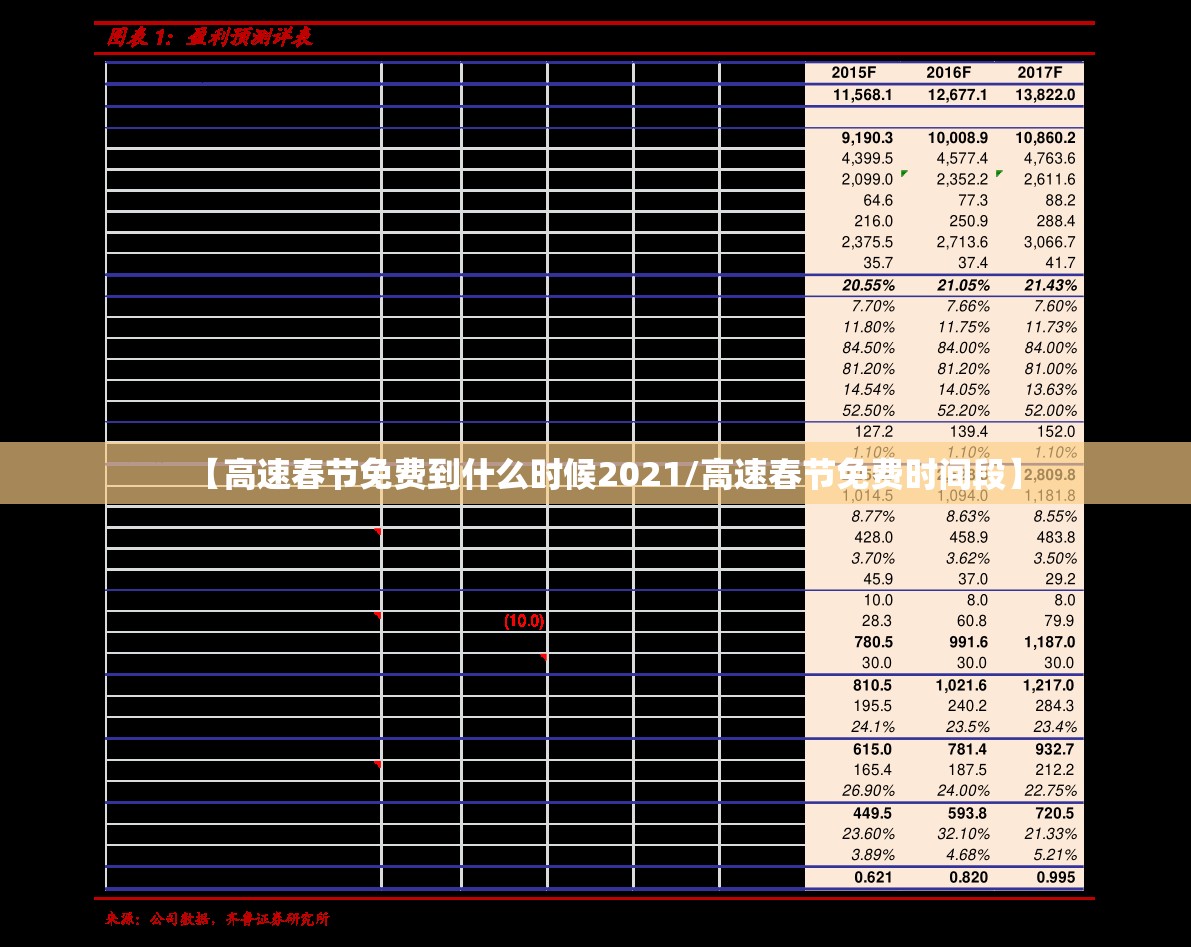This screenshot has width=1191, height=947.
Task: Click the percentage 84.50%
Action: (868, 348)
